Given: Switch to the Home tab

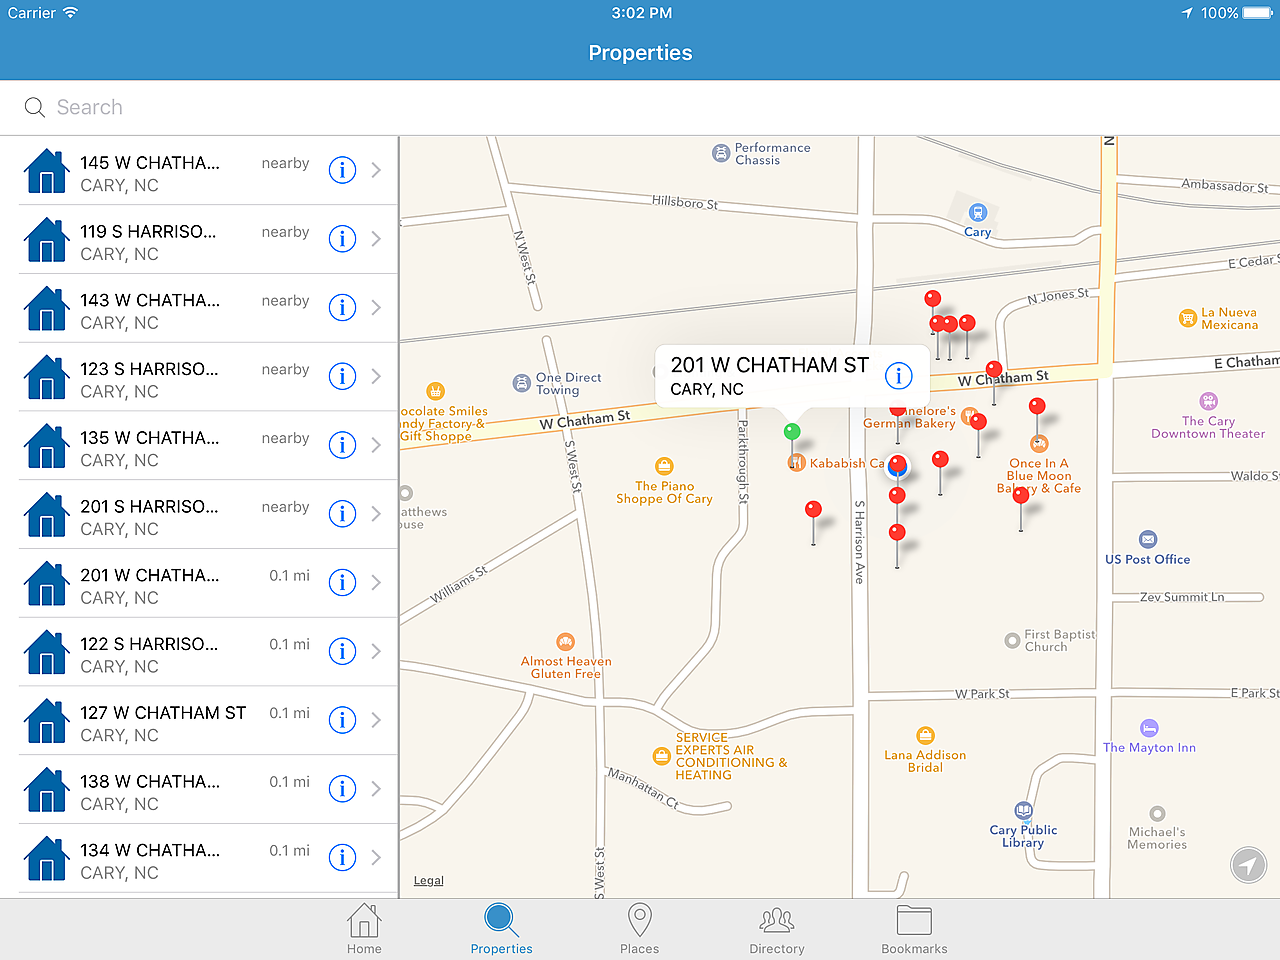Looking at the screenshot, I should [x=364, y=929].
